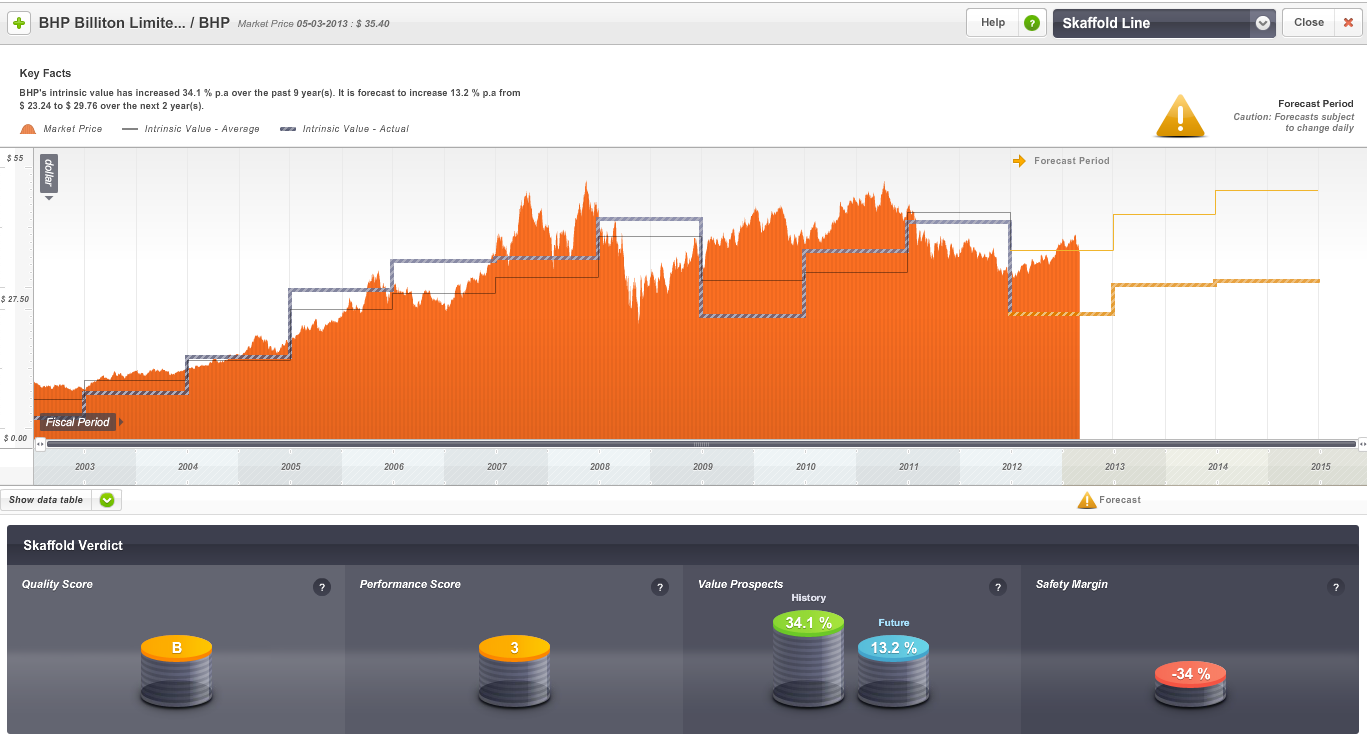Viewport: 1367px width, 741px height.
Task: Select year 2007 on the timeline
Action: click(497, 467)
